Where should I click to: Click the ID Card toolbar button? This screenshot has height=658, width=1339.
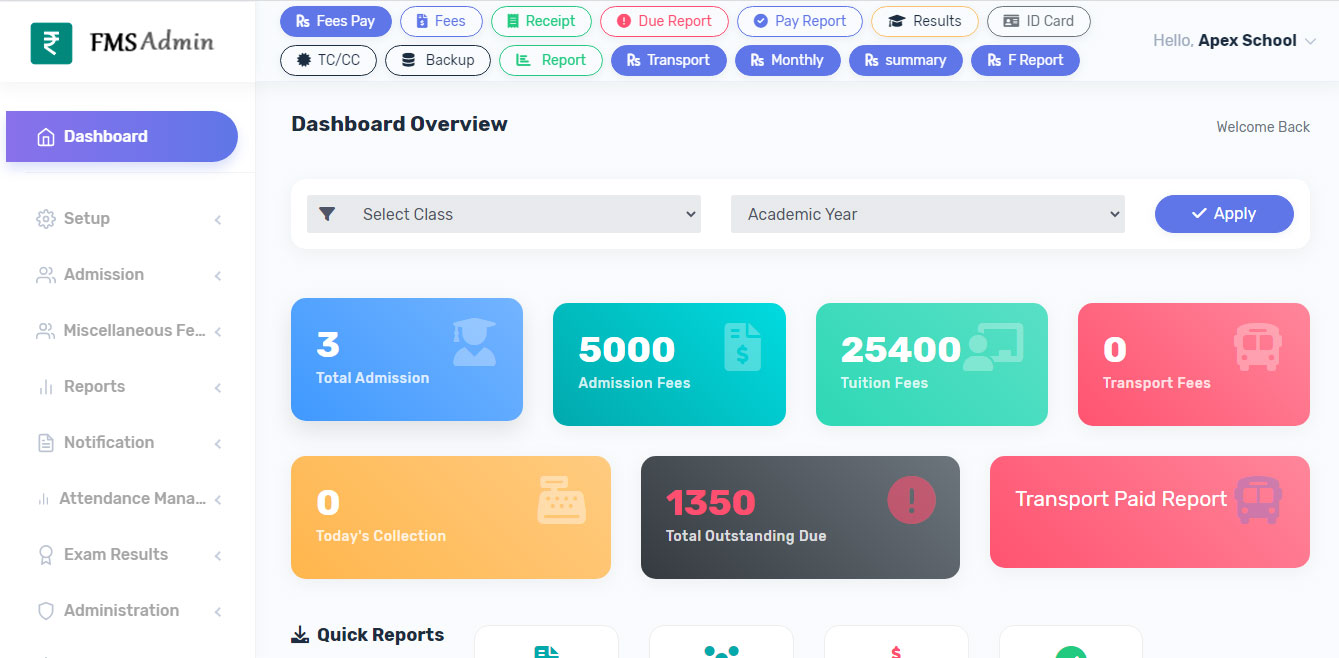pos(1038,21)
